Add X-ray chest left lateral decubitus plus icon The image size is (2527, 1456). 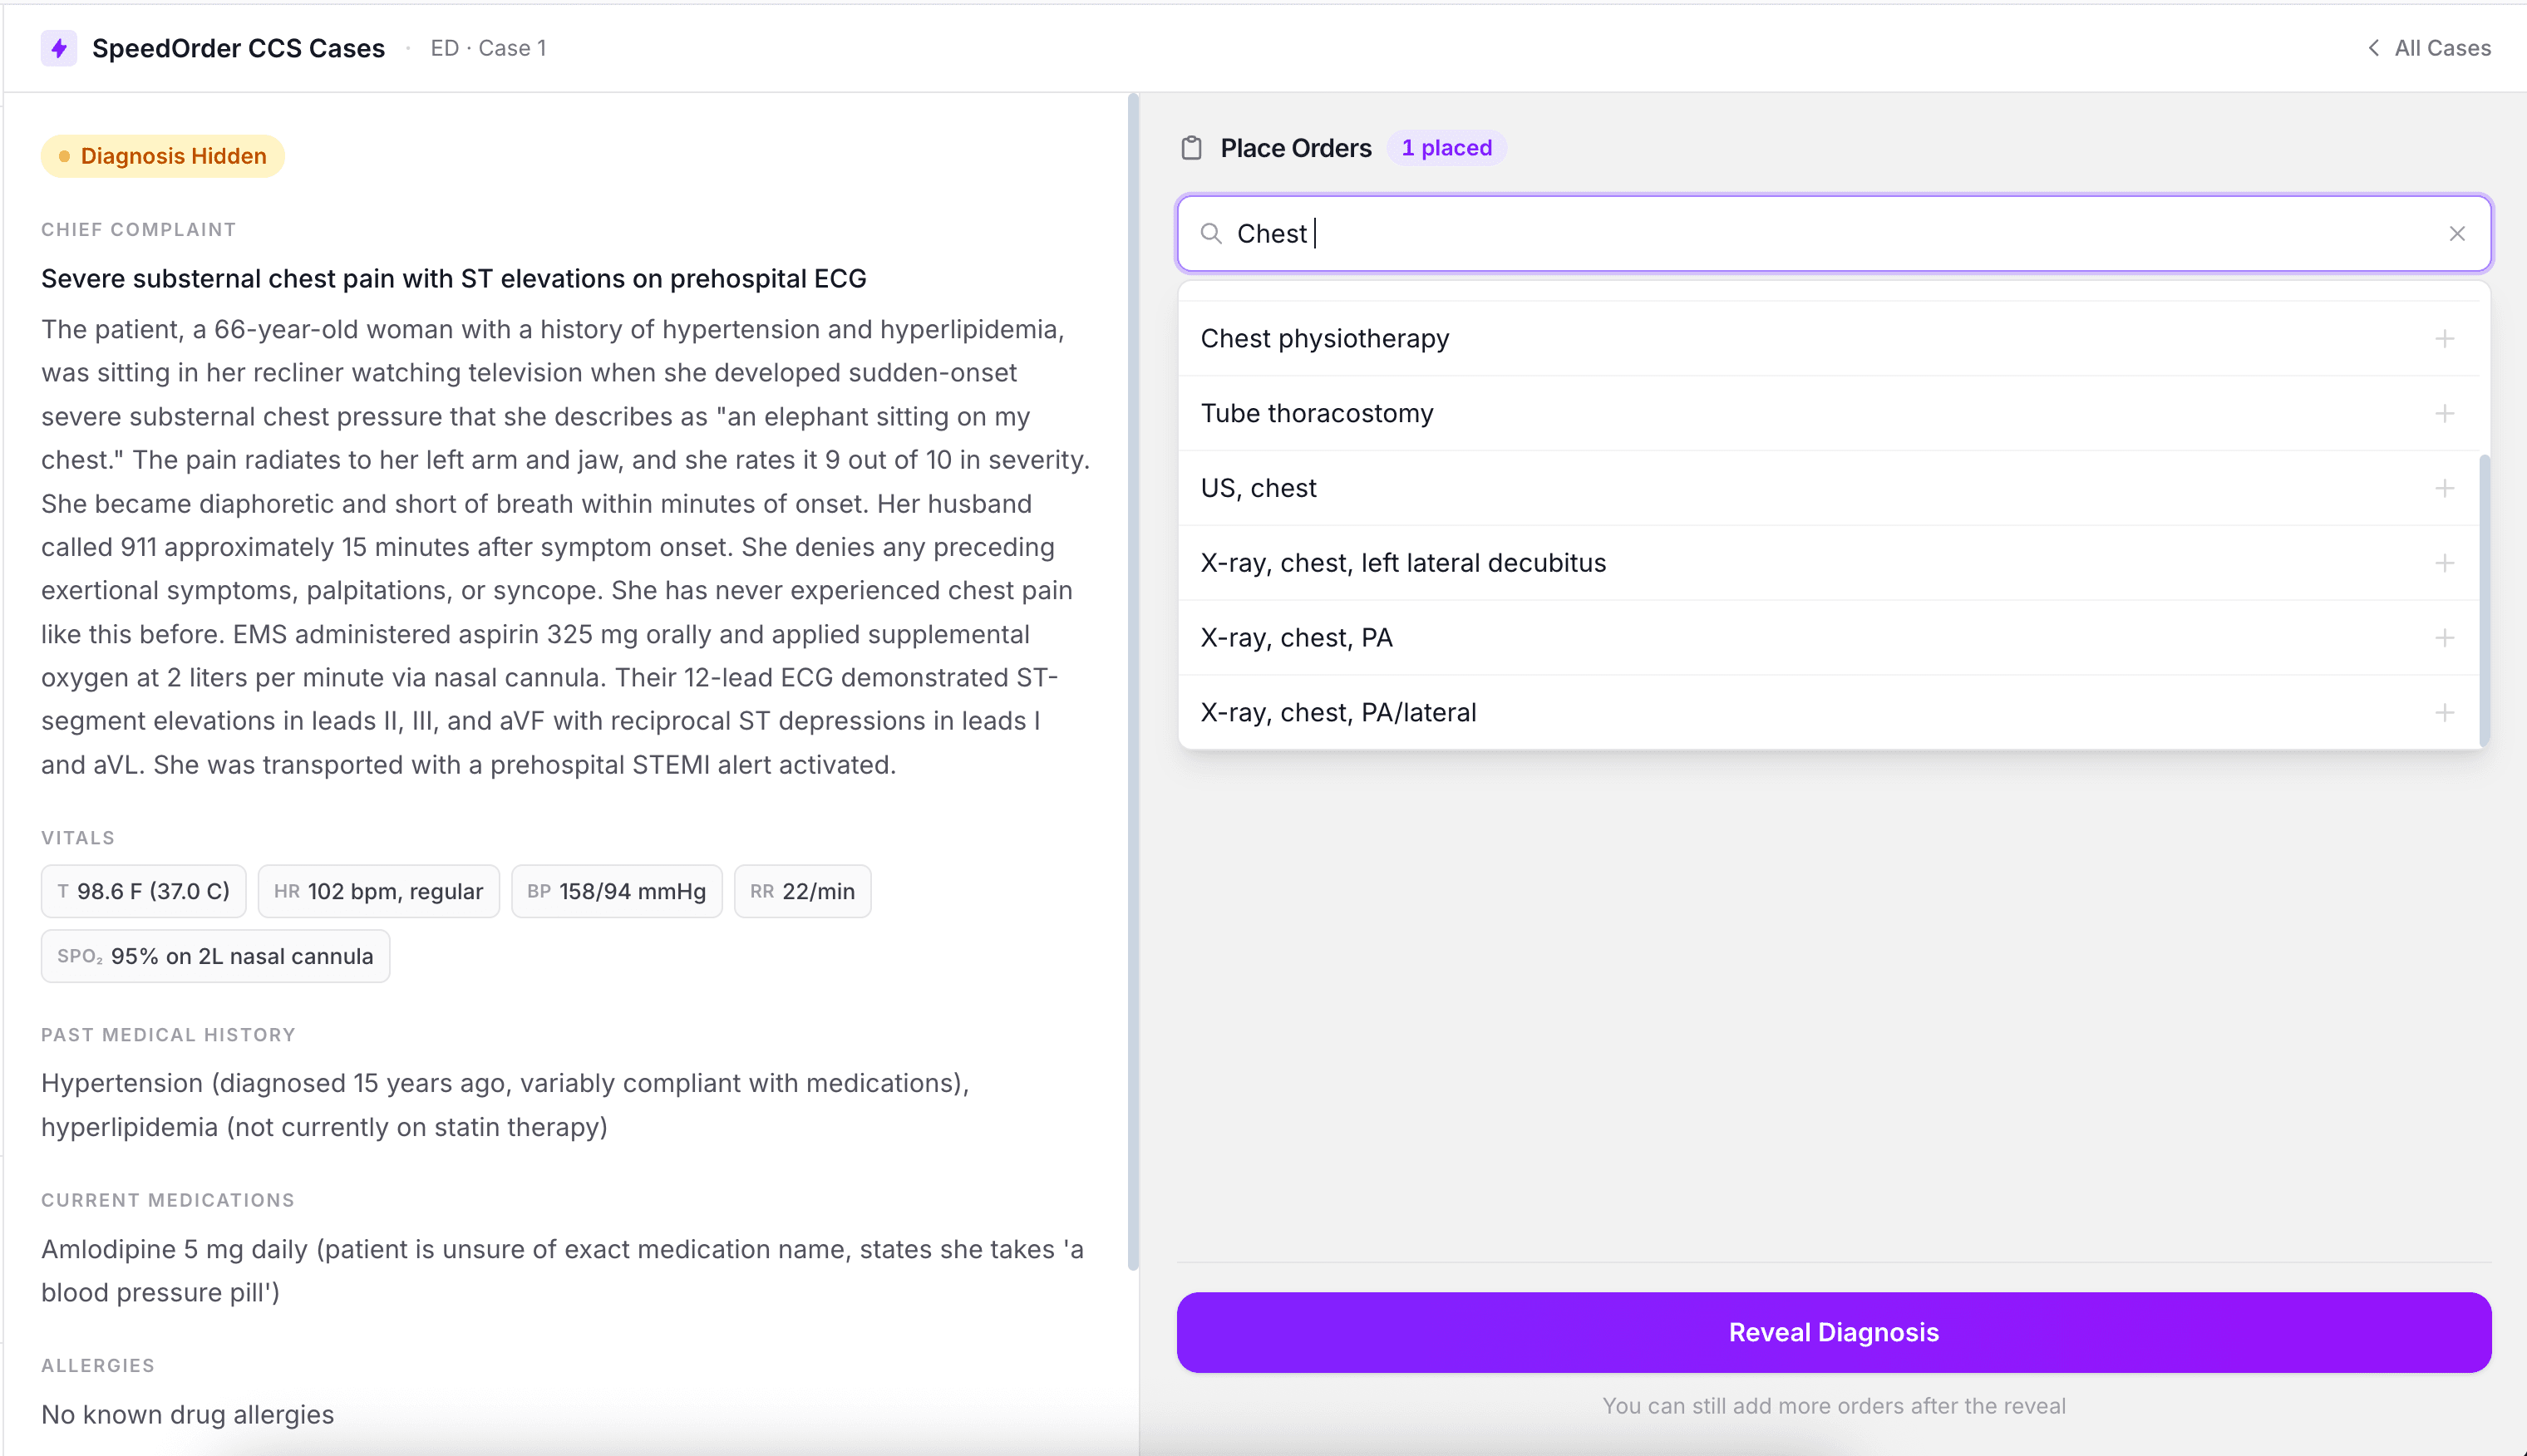[2445, 563]
